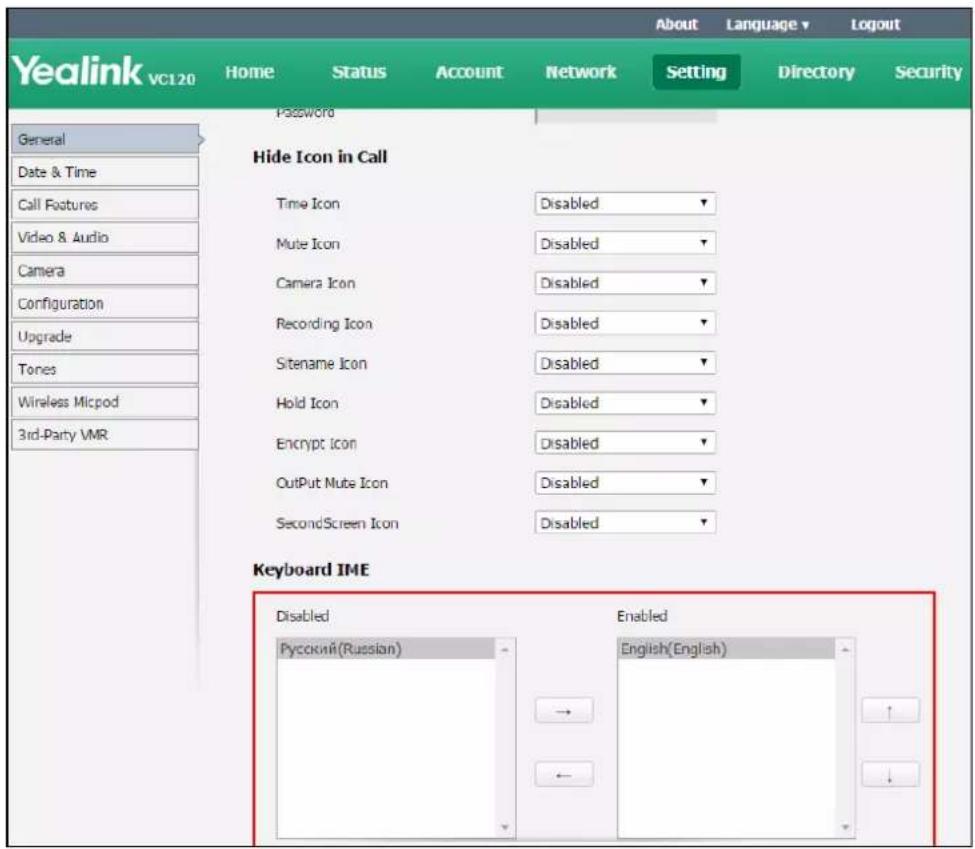Move enabled IME up with up arrow
The height and width of the screenshot is (849, 975).
pyautogui.click(x=890, y=710)
